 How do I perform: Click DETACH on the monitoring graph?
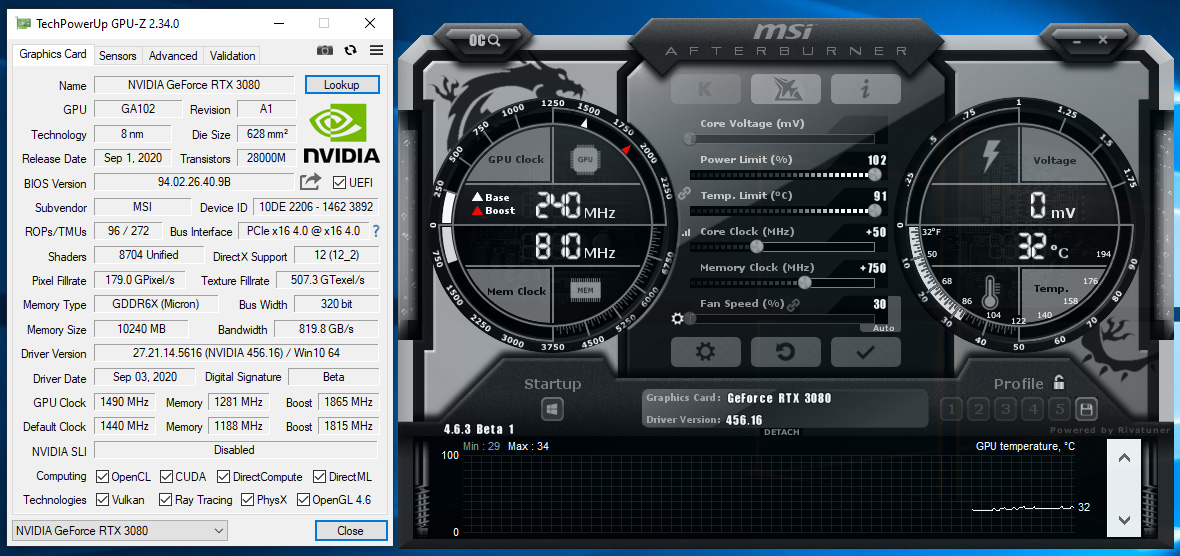(x=781, y=432)
